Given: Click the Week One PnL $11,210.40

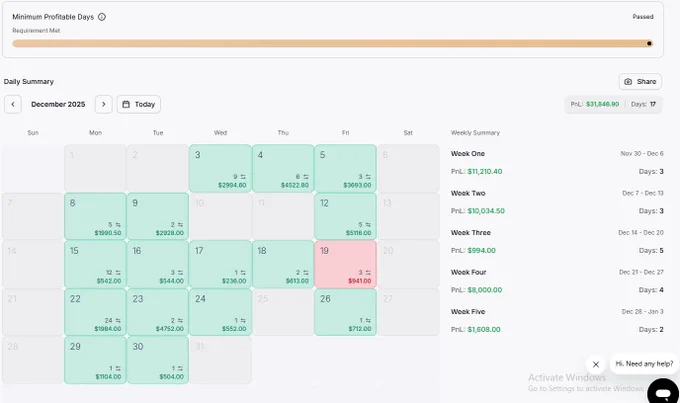Looking at the screenshot, I should 485,171.
